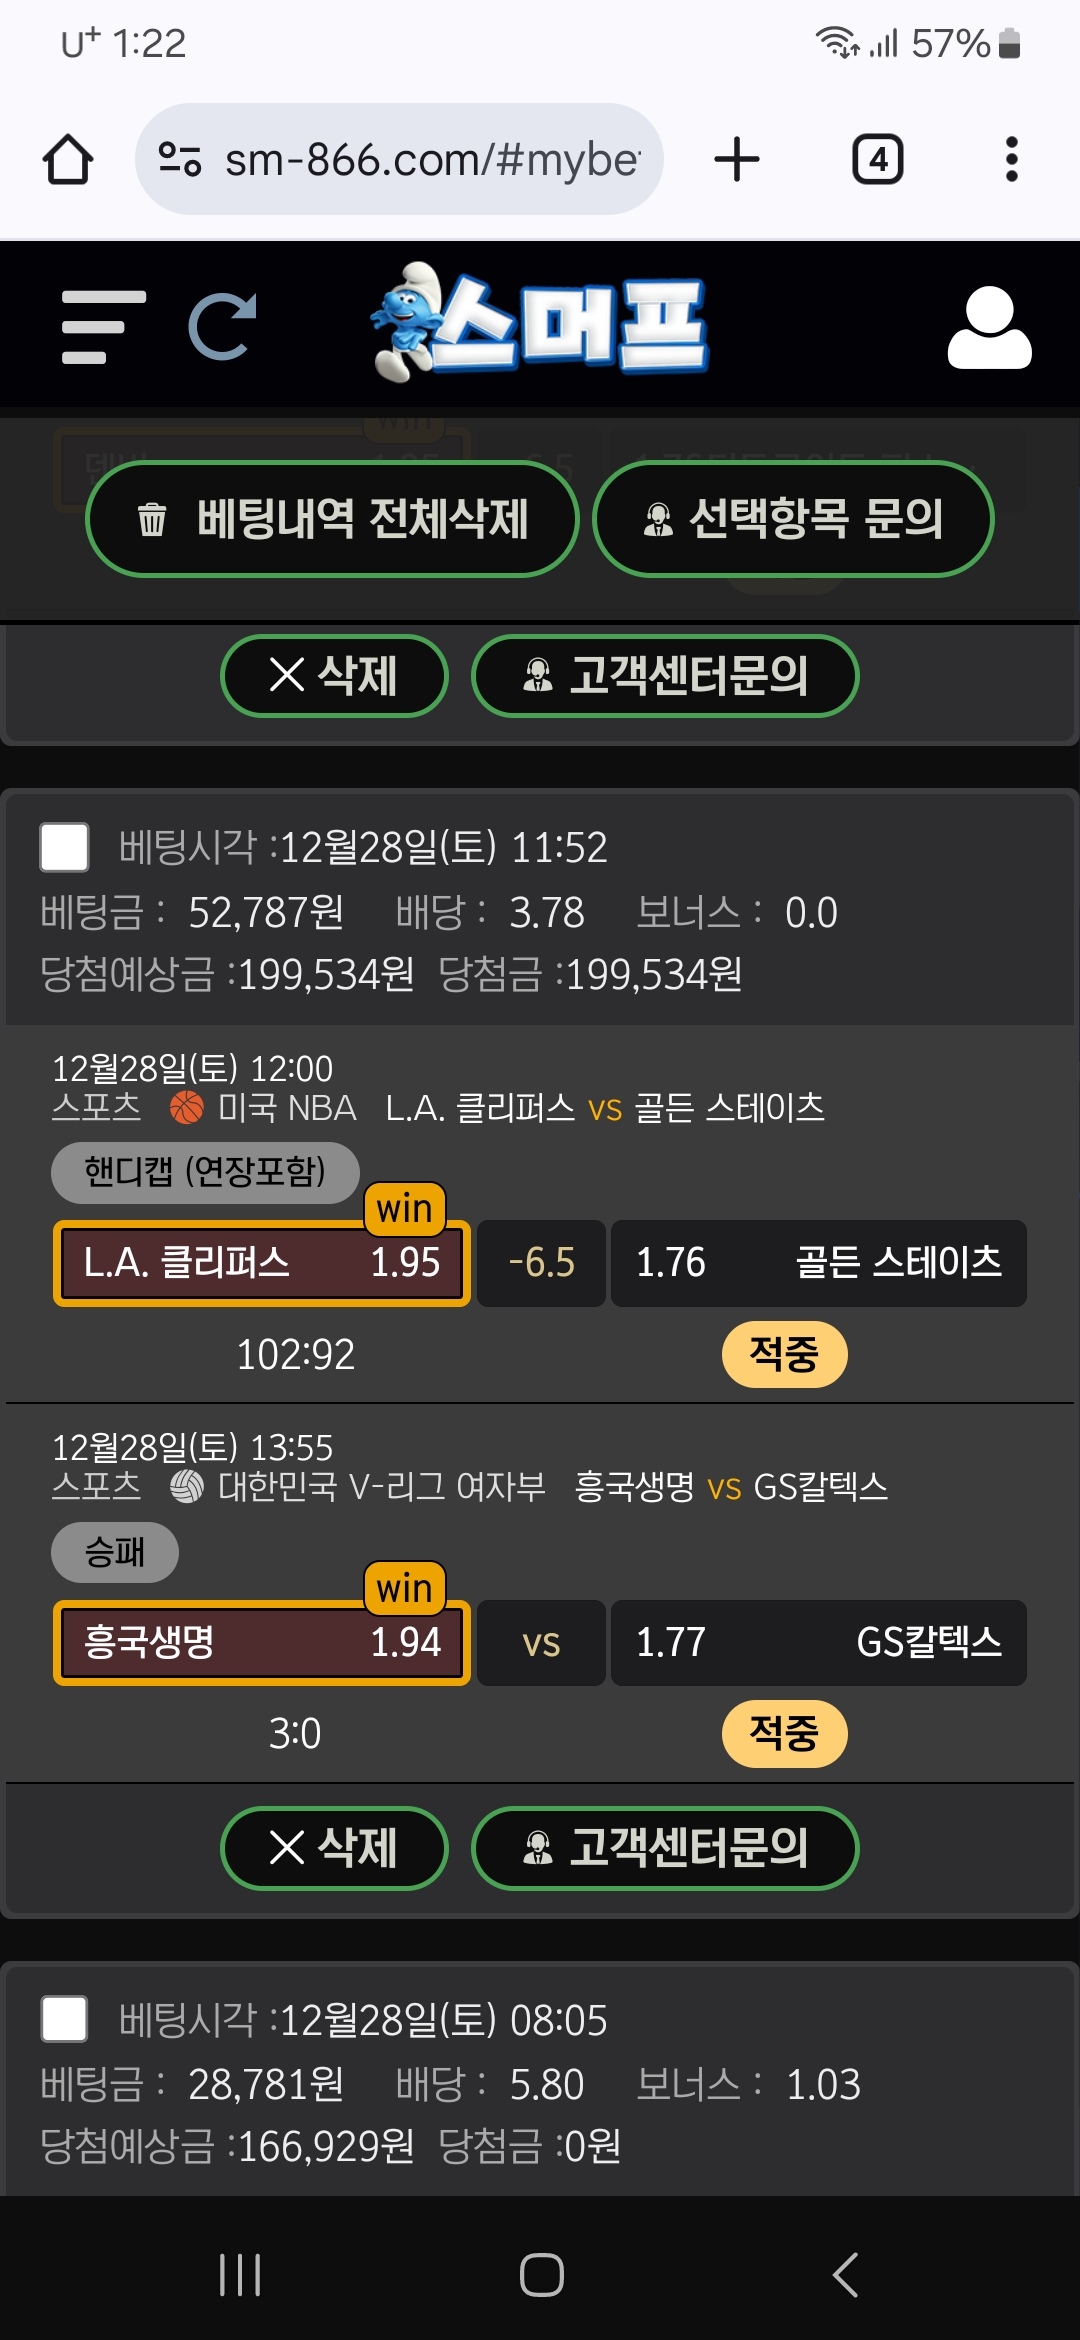The width and height of the screenshot is (1080, 2340).
Task: Tap the address bar URL field
Action: click(432, 160)
